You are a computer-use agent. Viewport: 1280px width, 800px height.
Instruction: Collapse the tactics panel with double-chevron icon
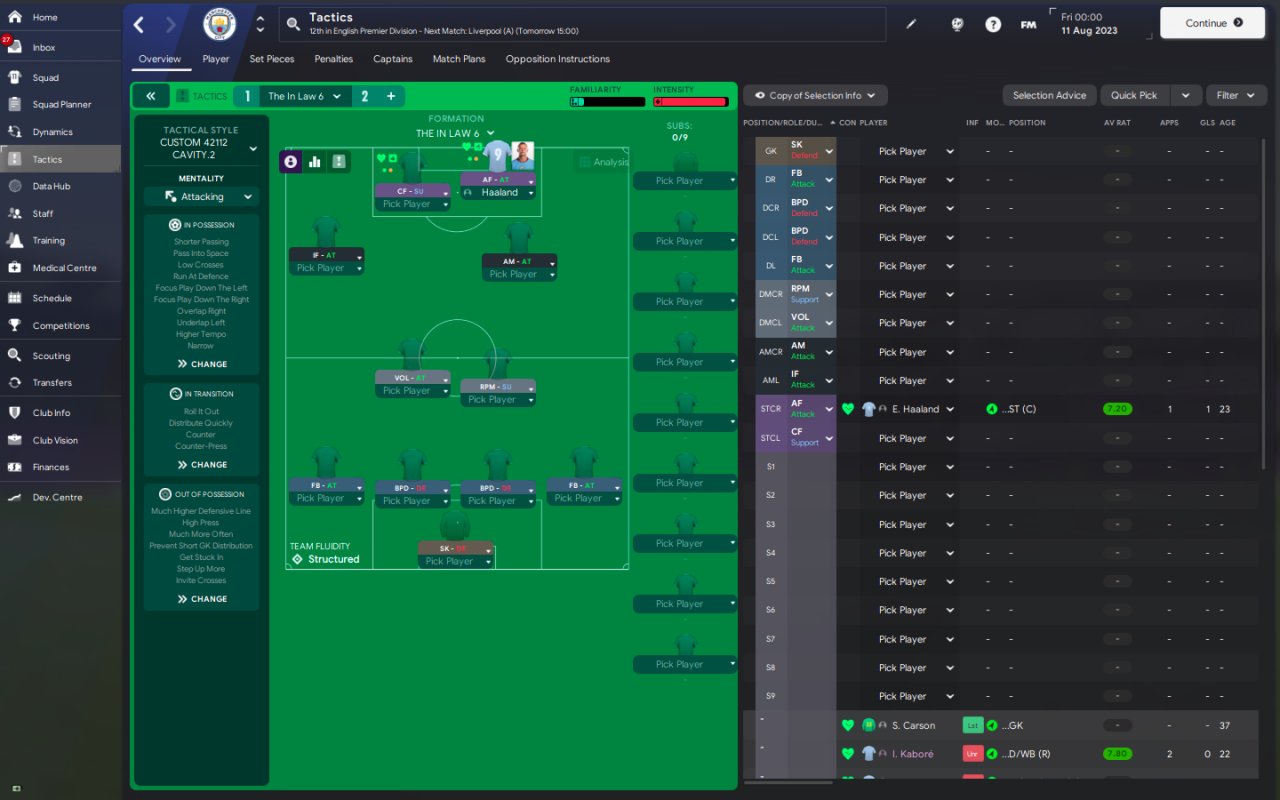tap(150, 96)
